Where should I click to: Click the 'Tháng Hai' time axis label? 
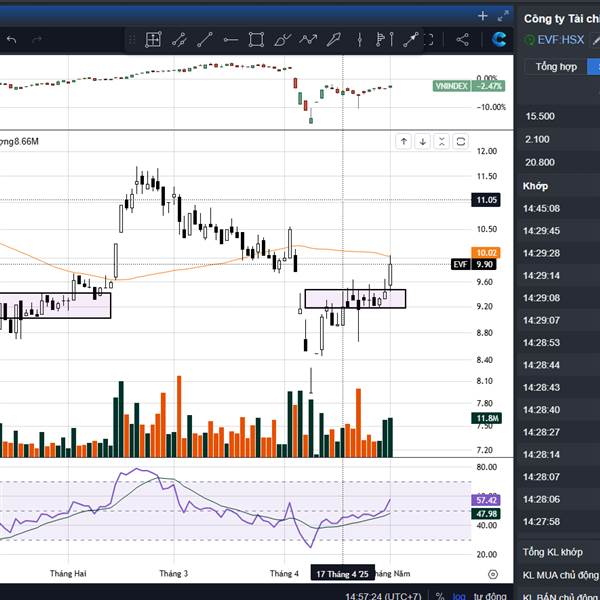(68, 573)
